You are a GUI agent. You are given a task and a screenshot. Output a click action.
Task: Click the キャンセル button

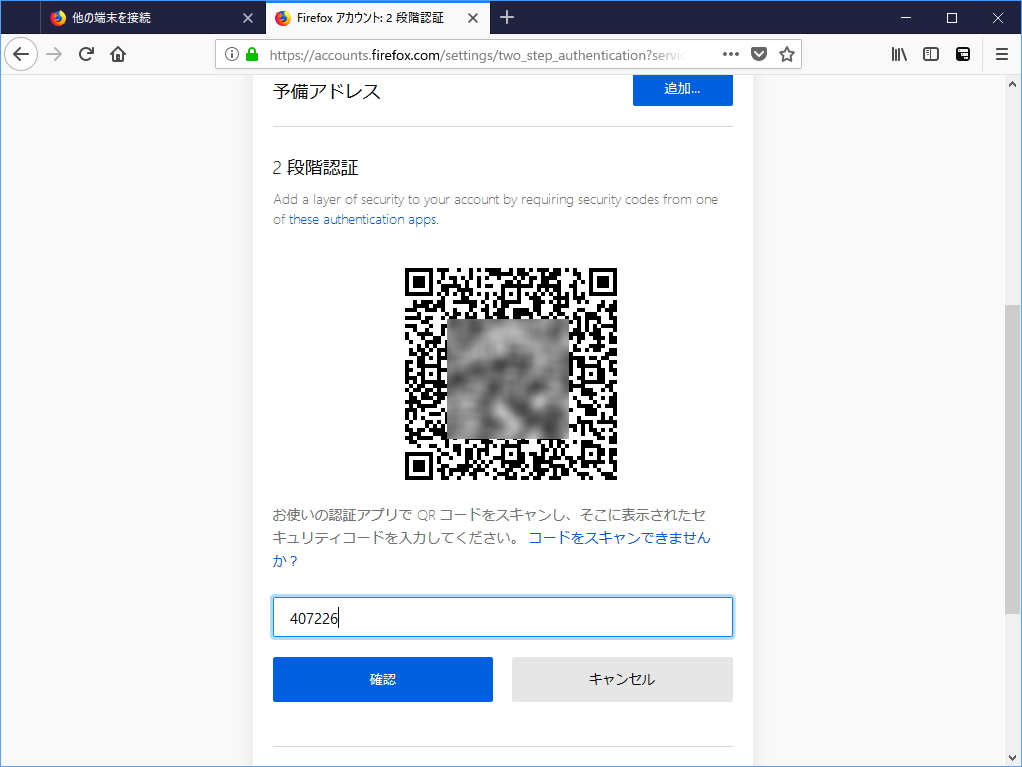tap(621, 679)
